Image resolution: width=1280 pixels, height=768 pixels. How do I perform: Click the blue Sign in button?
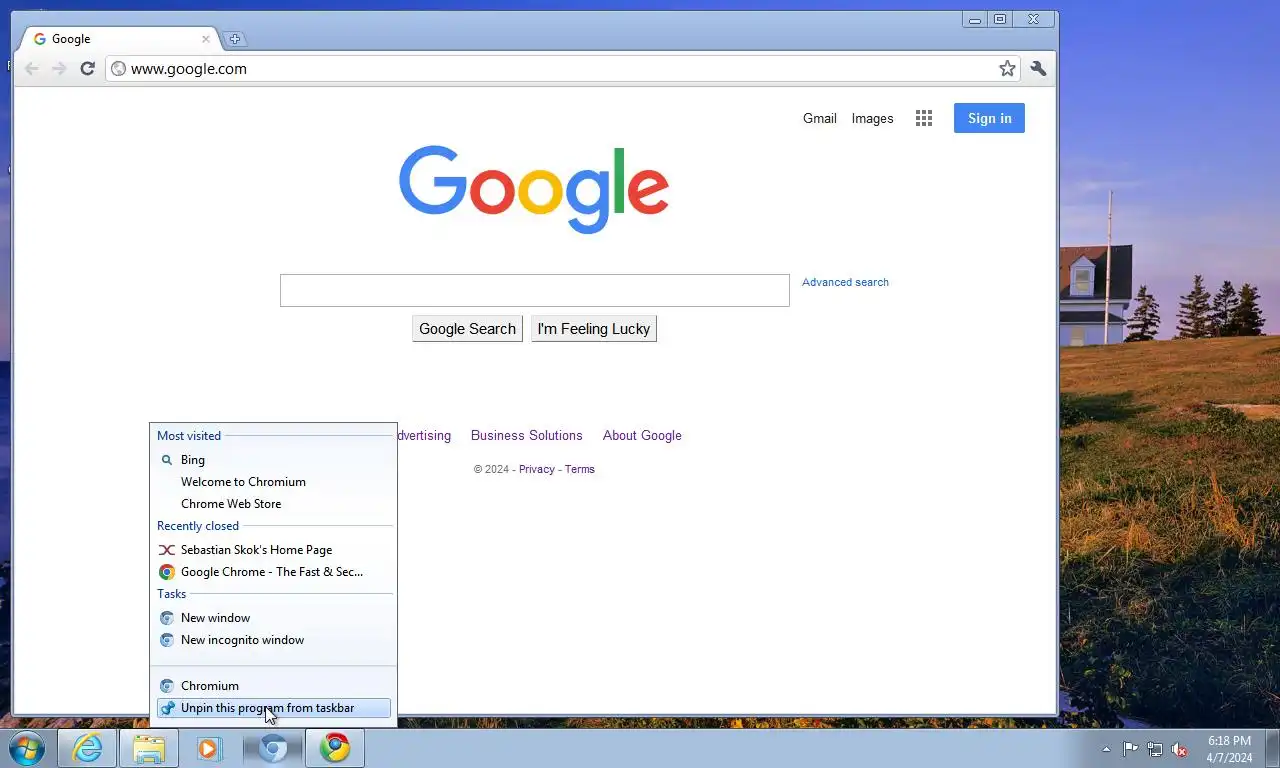point(989,118)
